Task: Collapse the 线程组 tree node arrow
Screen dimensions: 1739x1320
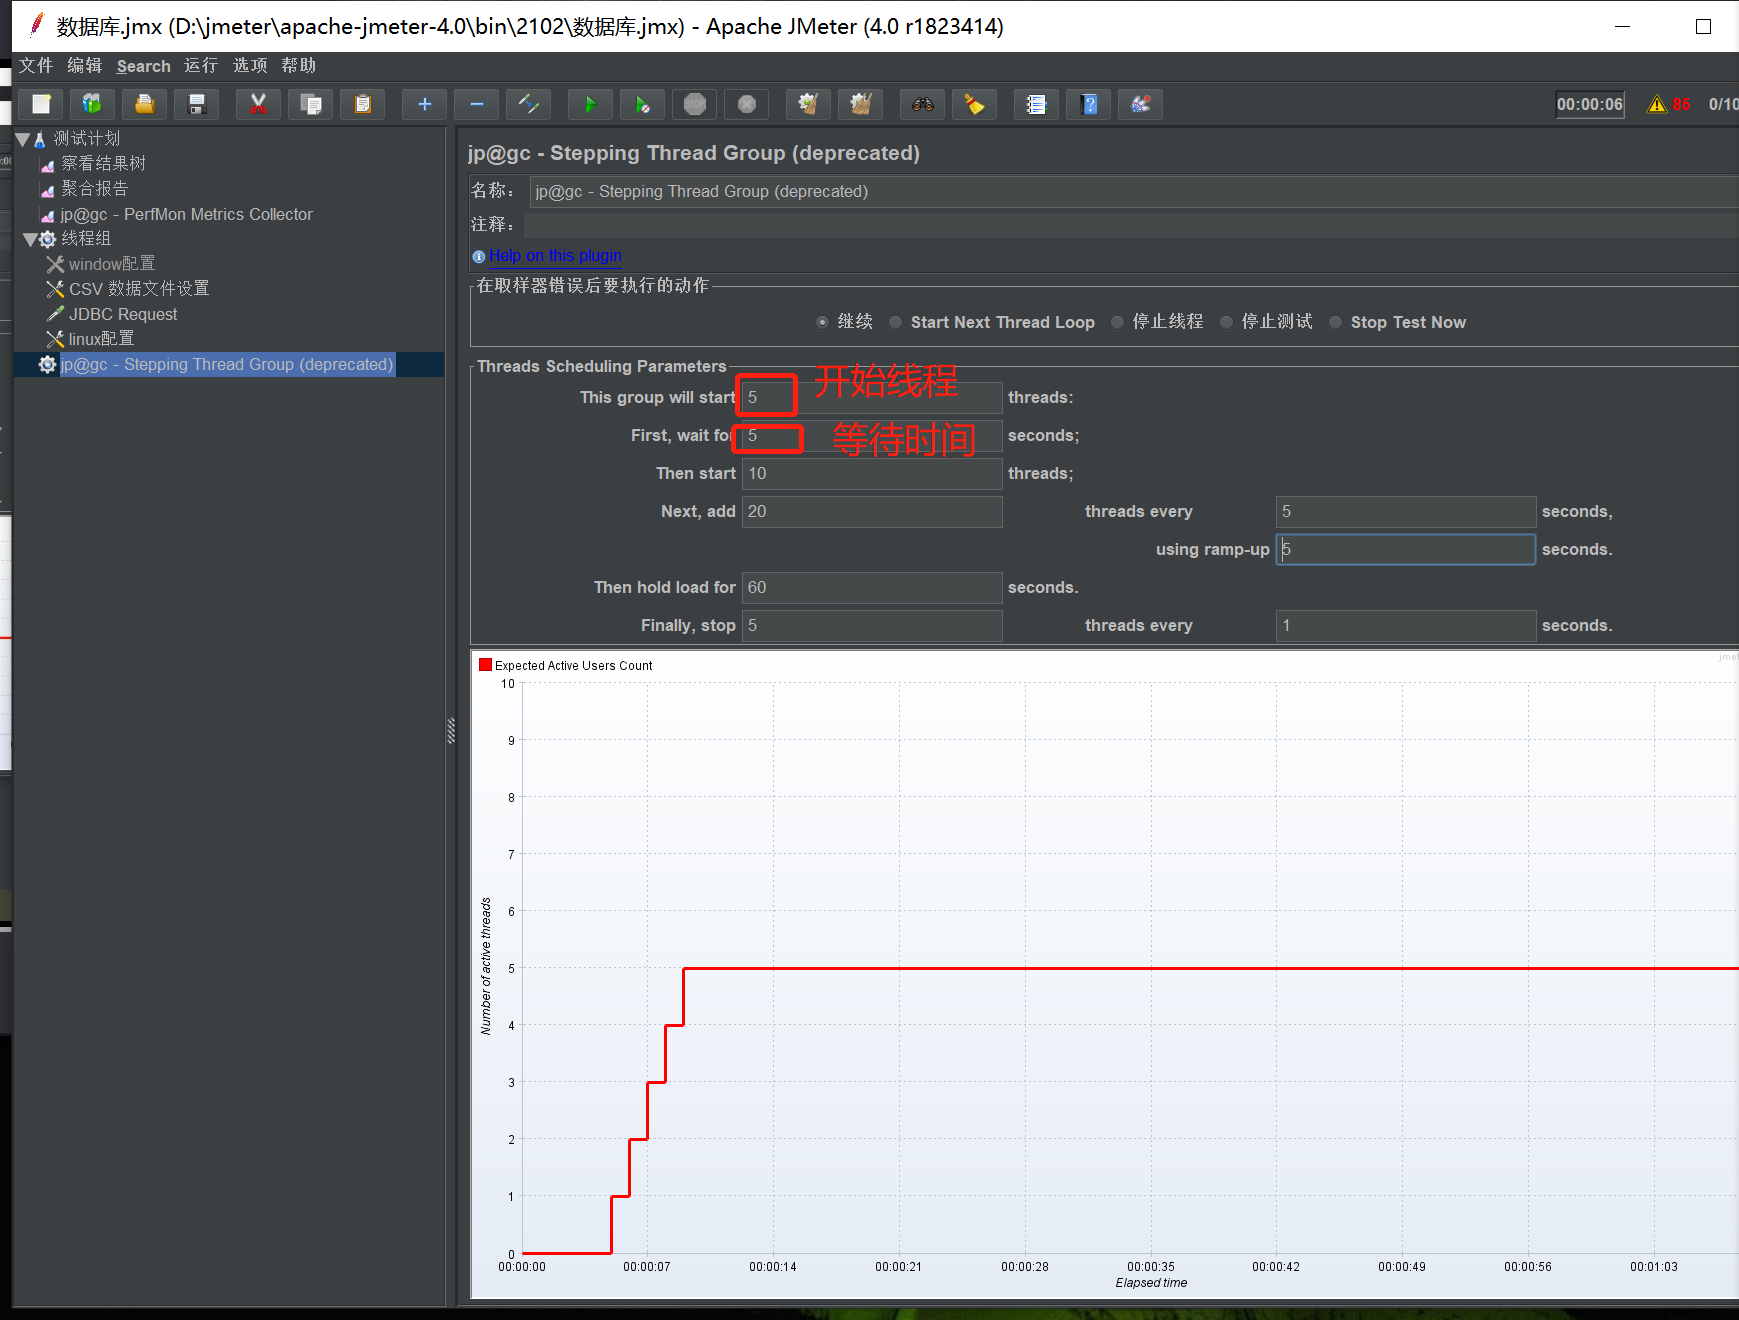Action: [30, 239]
